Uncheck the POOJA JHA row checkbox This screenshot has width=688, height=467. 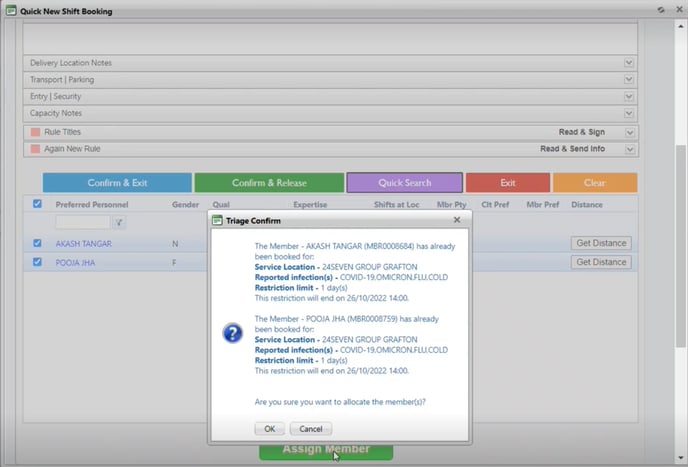tap(37, 262)
